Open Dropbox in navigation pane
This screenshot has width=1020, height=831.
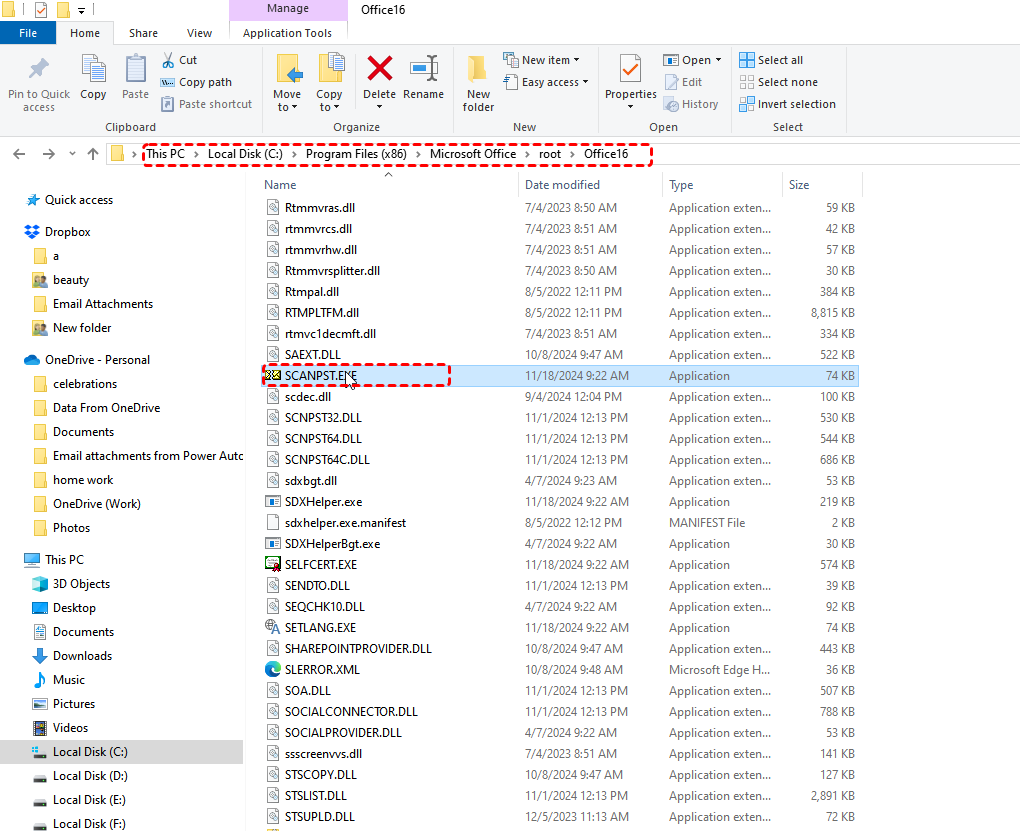coord(68,232)
